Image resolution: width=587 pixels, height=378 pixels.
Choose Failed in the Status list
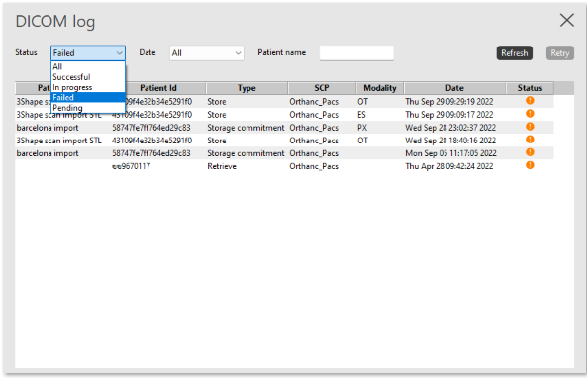click(88, 97)
